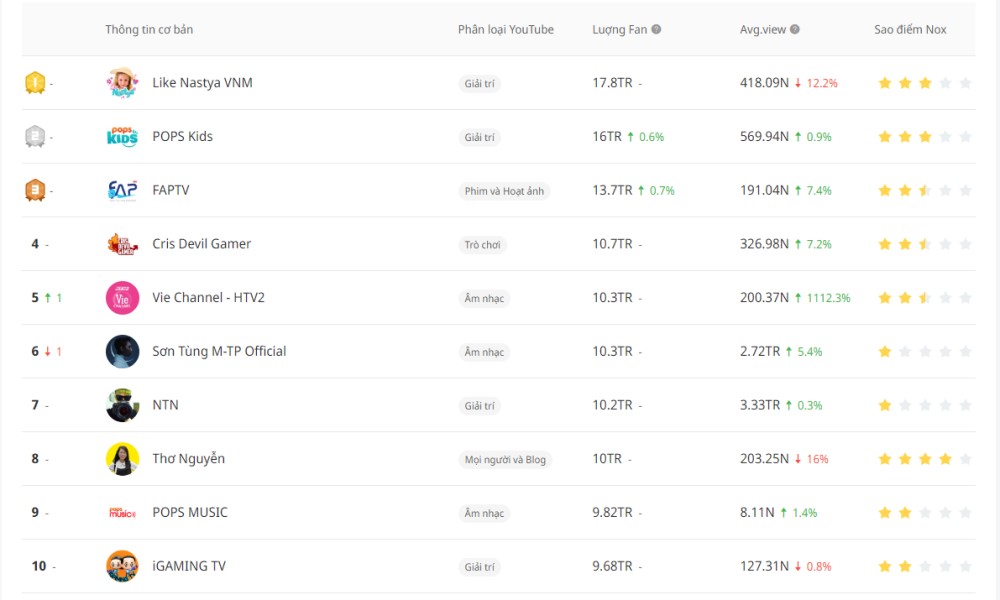1000x600 pixels.
Task: Select the Phim và Hoạt ảnh category tag
Action: click(504, 191)
